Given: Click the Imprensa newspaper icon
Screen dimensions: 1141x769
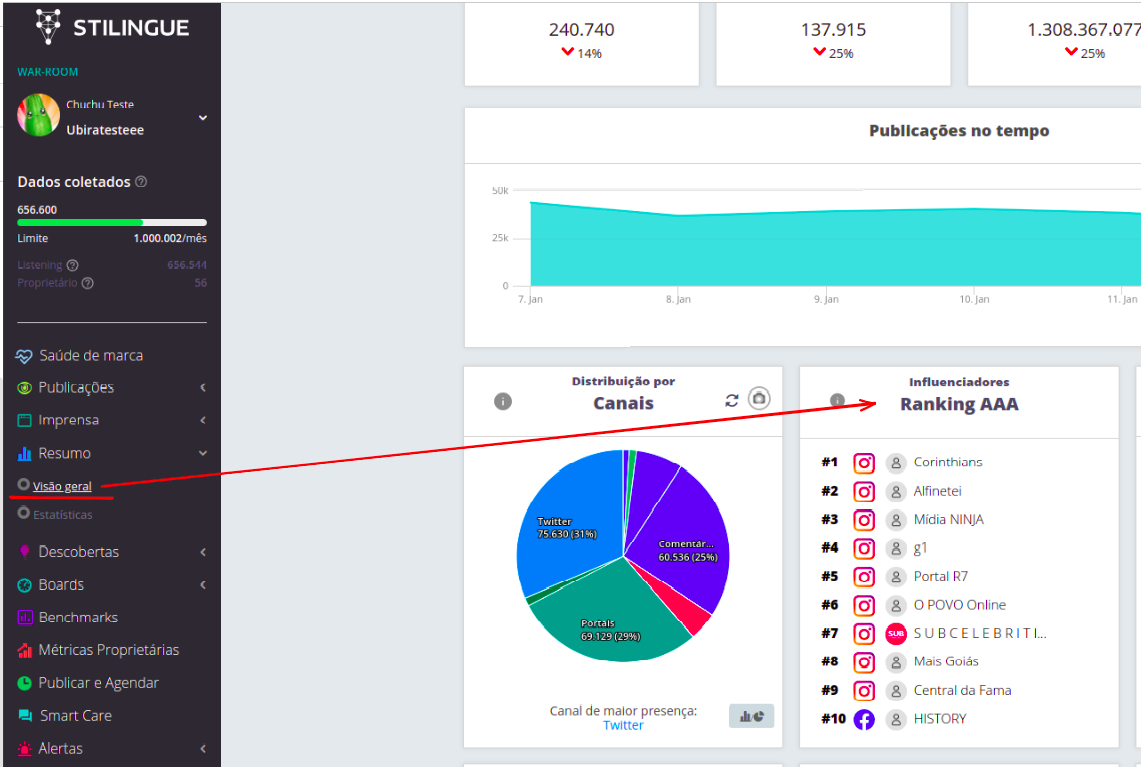Looking at the screenshot, I should (24, 421).
